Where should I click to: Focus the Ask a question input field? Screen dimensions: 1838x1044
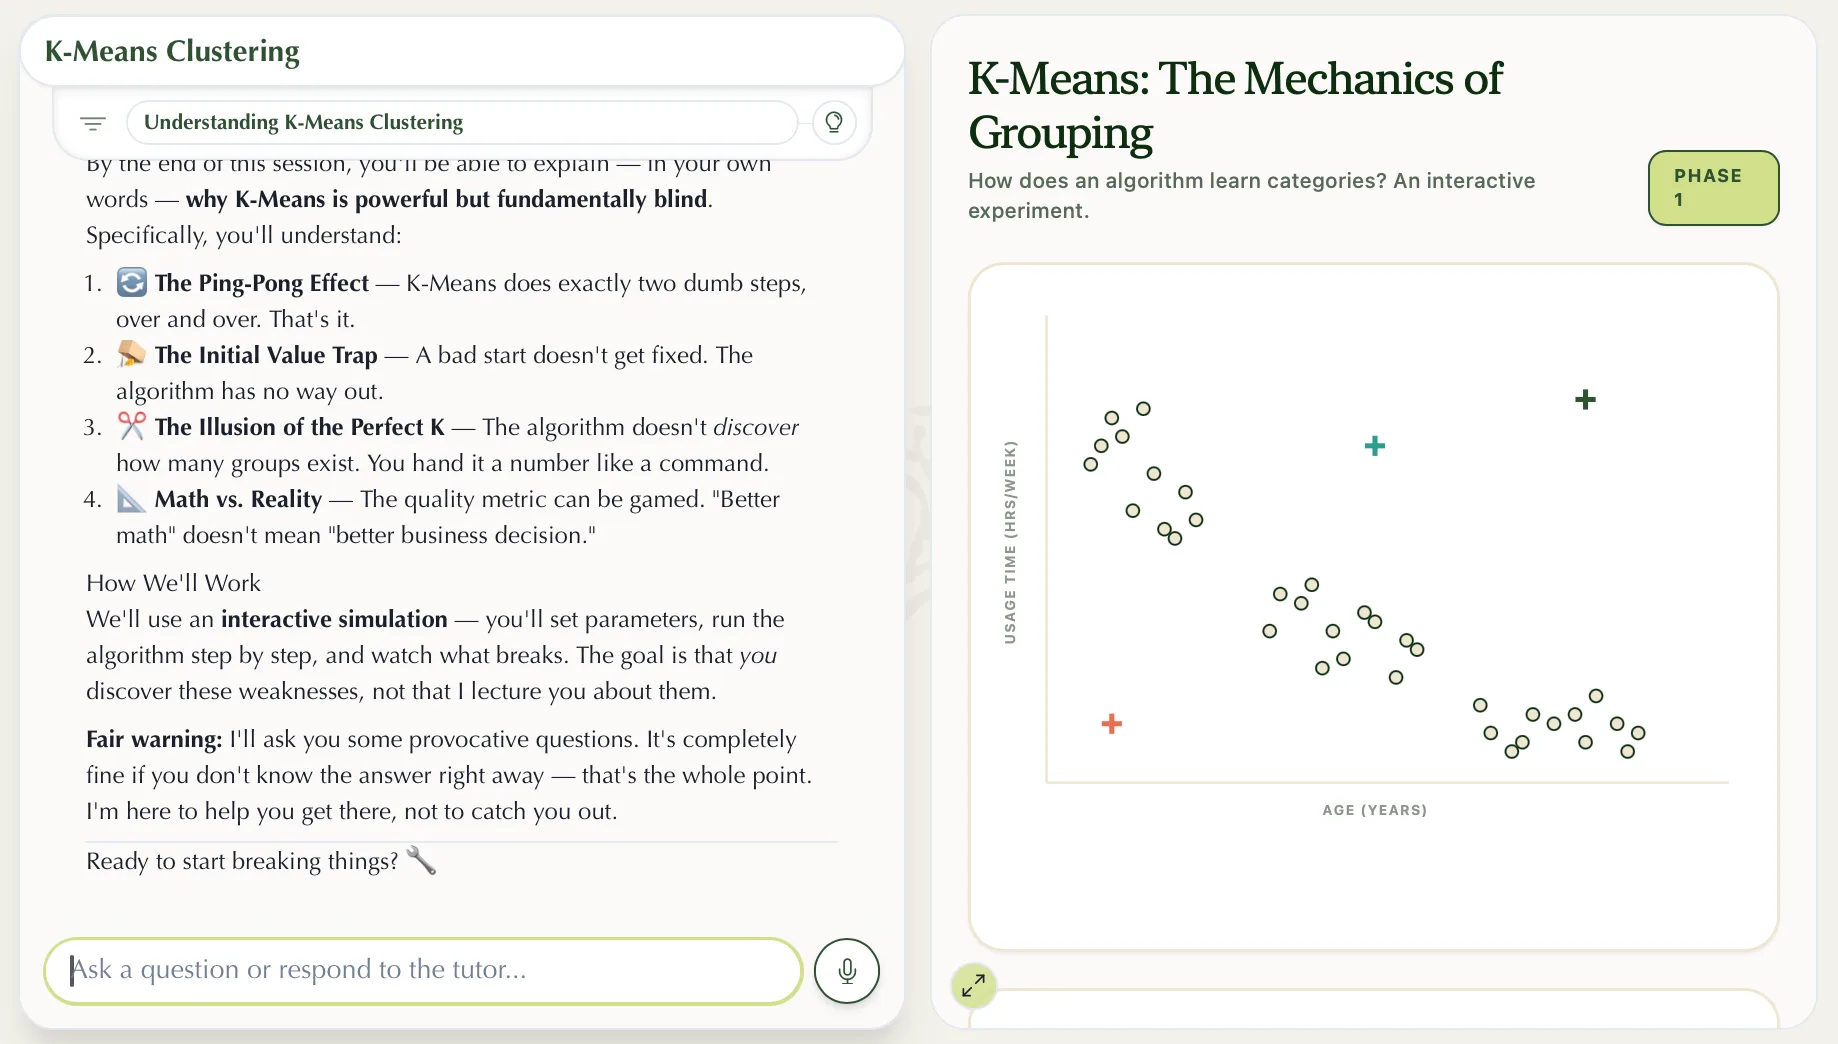coord(423,970)
